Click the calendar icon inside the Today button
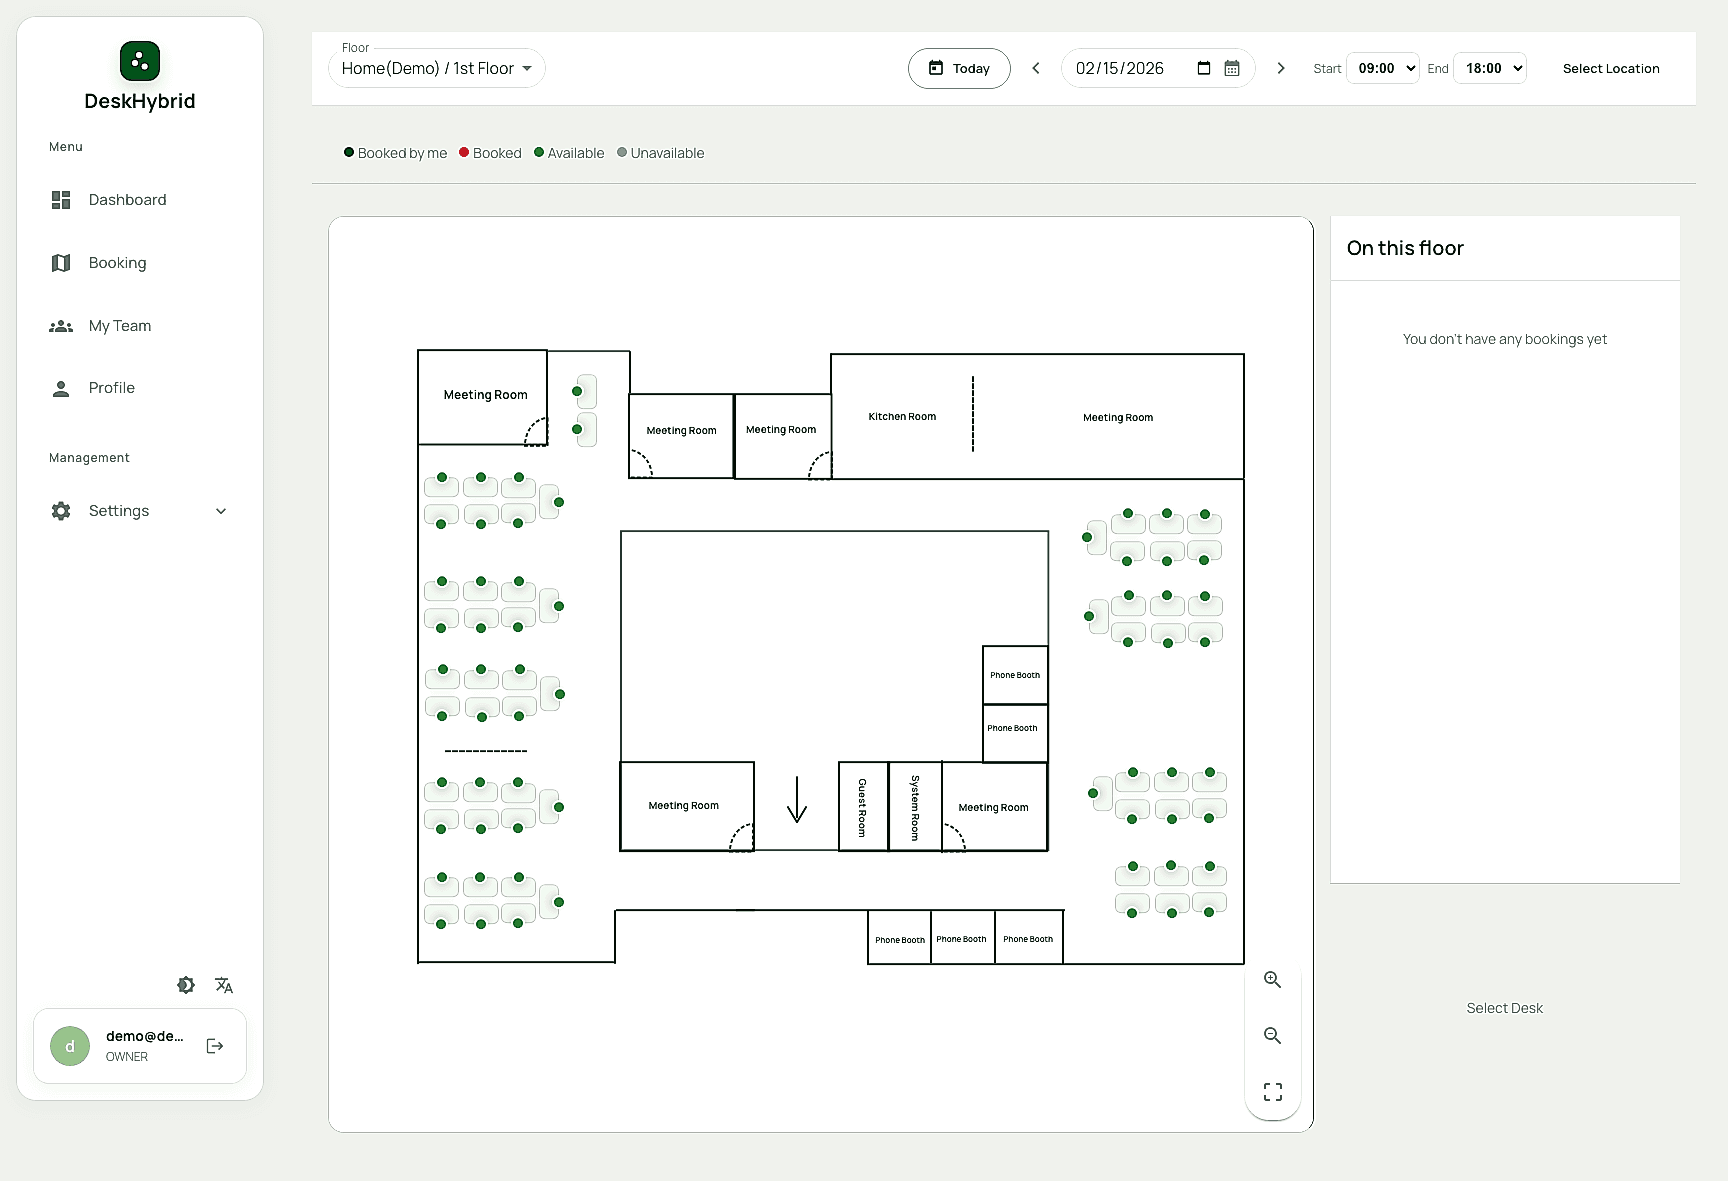The image size is (1728, 1181). pos(936,68)
